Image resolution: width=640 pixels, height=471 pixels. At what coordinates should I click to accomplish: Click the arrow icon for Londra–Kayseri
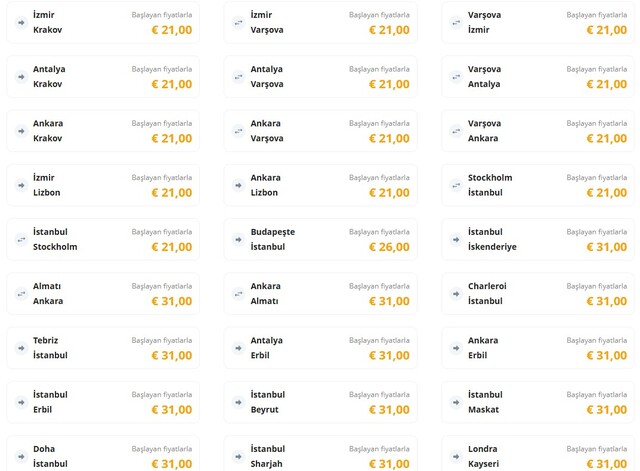tap(456, 456)
